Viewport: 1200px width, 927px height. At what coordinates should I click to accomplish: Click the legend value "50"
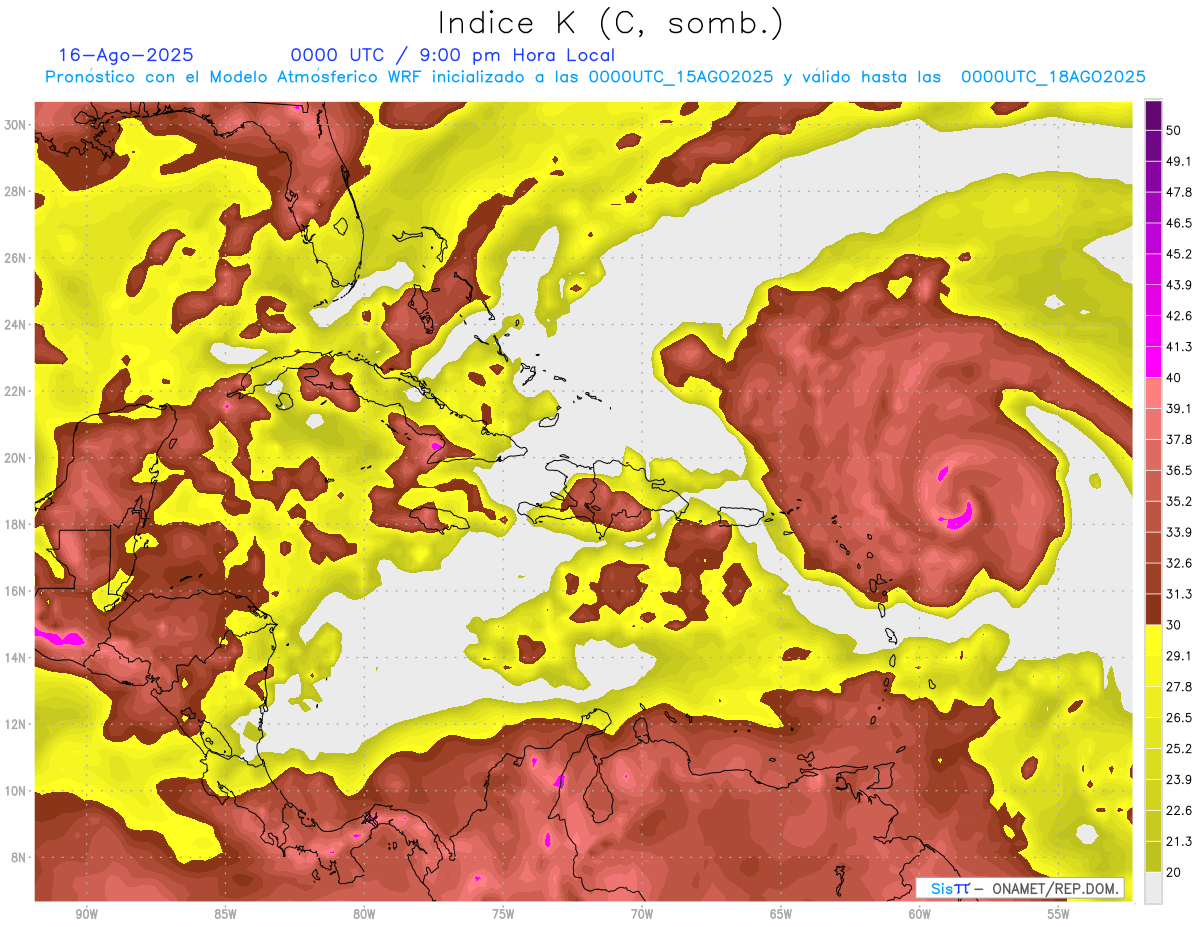tap(1175, 131)
